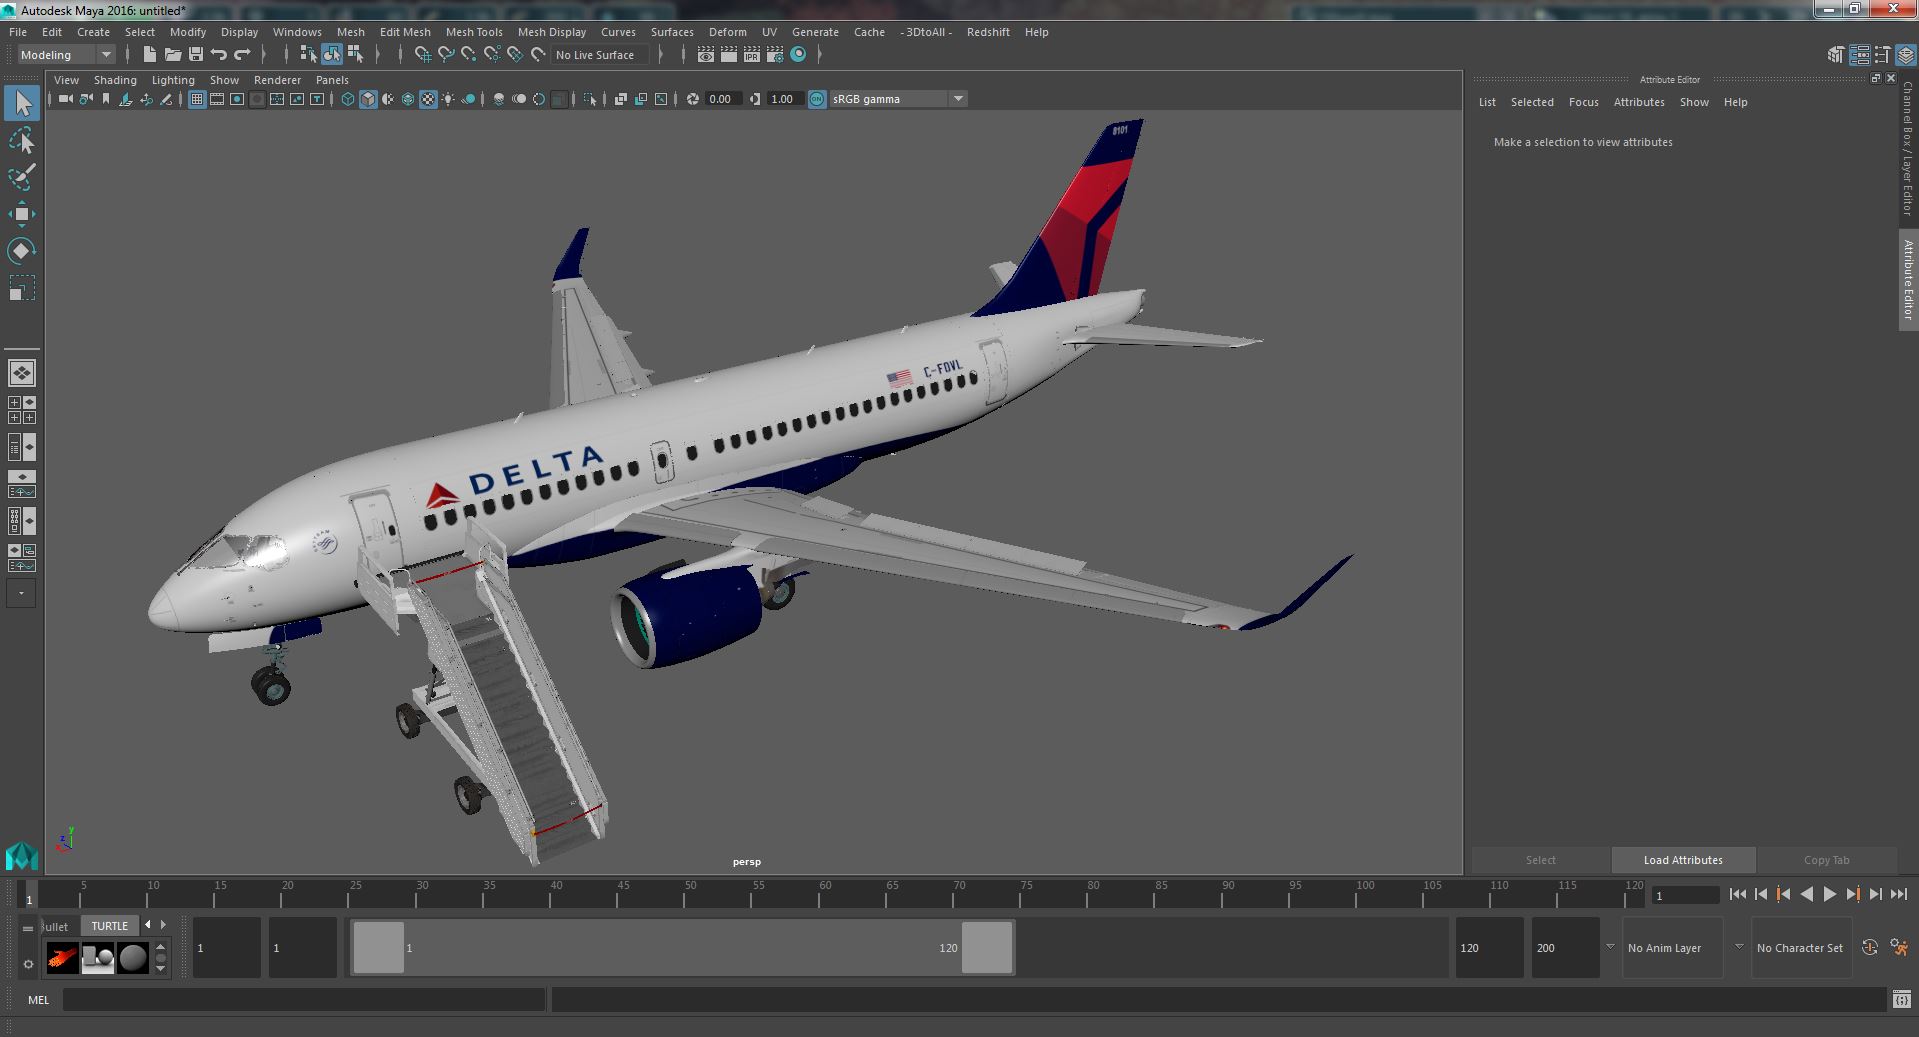Open the Deform menu

728,32
